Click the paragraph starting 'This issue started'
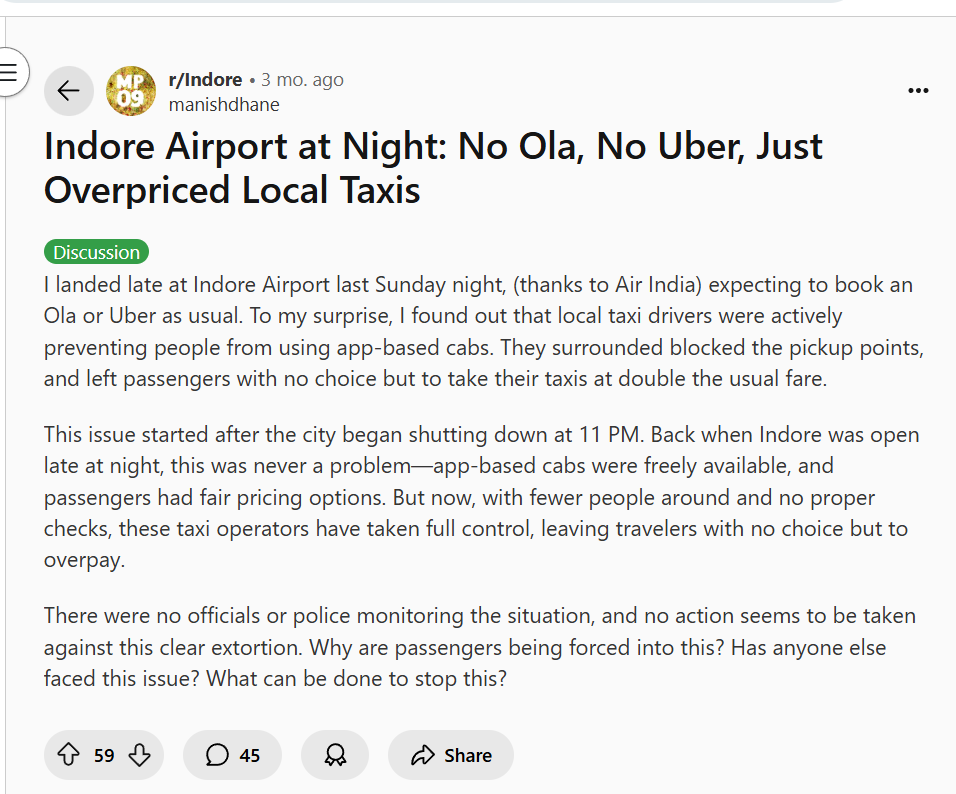This screenshot has width=956, height=794. [478, 497]
